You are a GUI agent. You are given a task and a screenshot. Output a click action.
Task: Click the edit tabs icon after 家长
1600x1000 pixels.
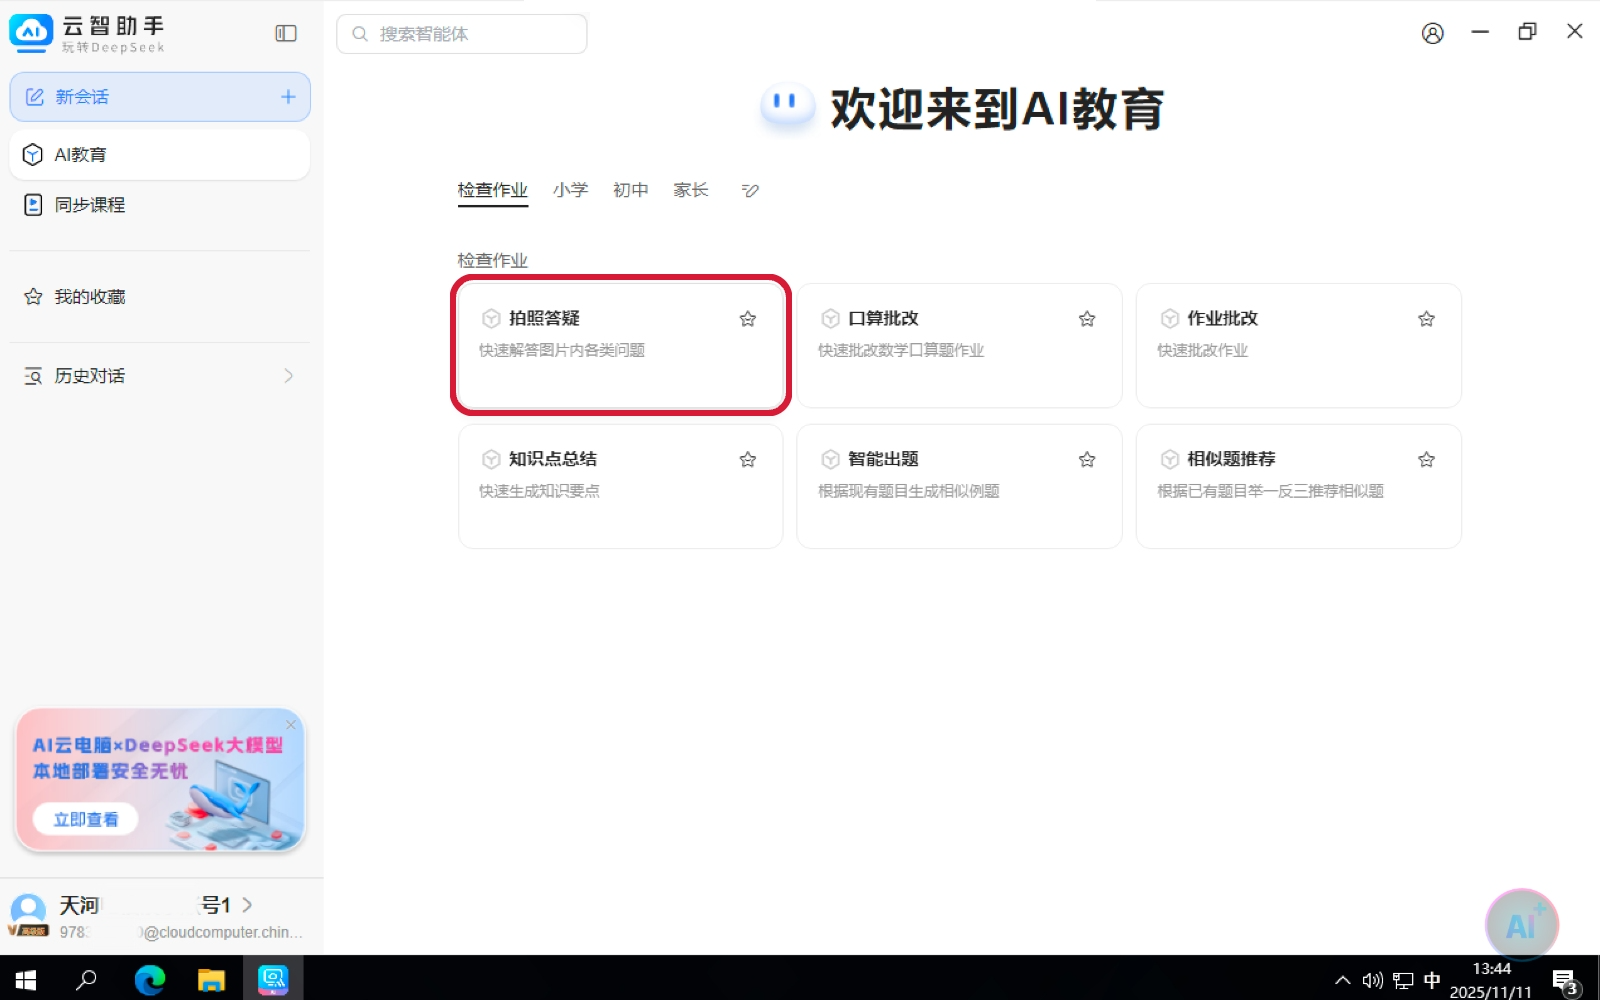(750, 191)
